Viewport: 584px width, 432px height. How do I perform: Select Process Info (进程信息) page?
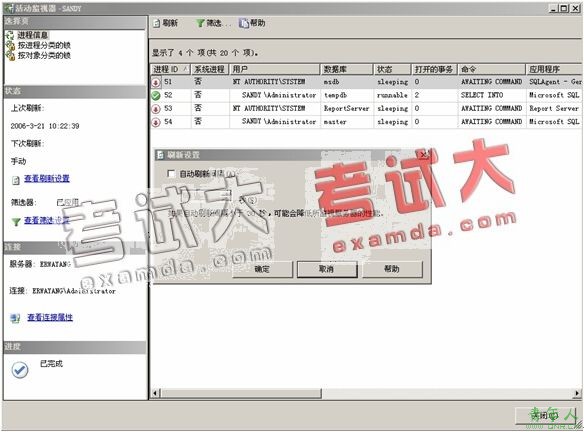point(33,35)
